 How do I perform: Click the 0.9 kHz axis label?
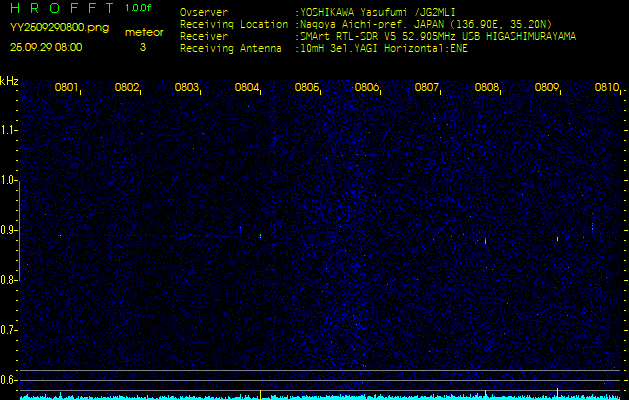8,230
